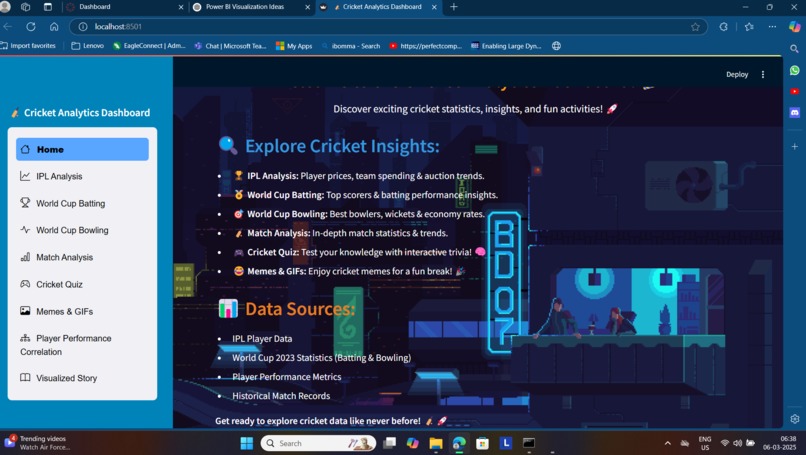Open Cricket Quiz page
The height and width of the screenshot is (455, 806).
(x=82, y=284)
